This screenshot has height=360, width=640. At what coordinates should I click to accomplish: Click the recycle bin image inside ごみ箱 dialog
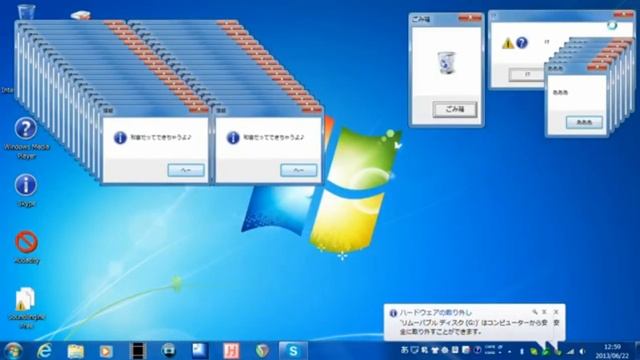pos(446,62)
